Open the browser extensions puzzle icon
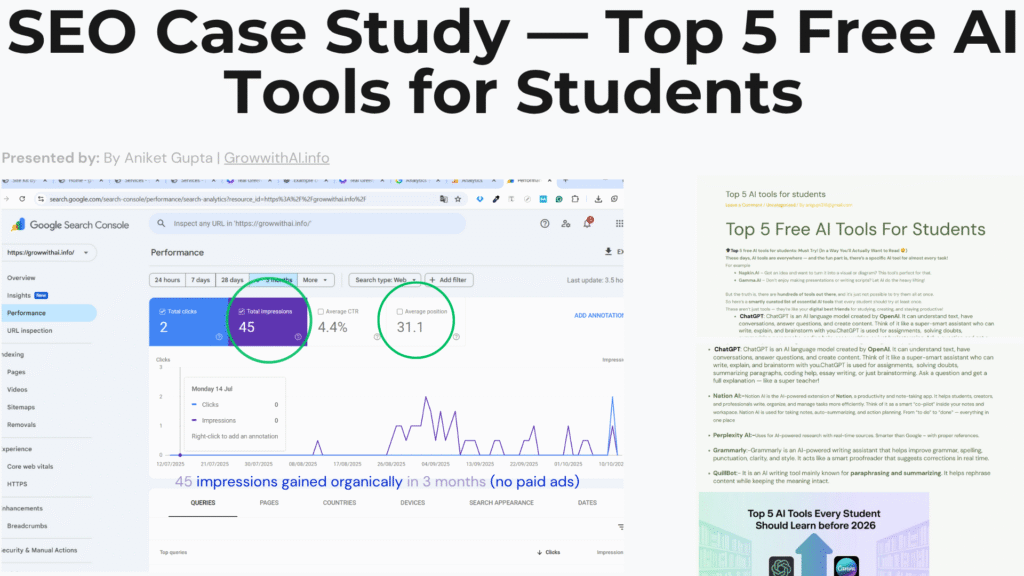The height and width of the screenshot is (576, 1024). [573, 199]
